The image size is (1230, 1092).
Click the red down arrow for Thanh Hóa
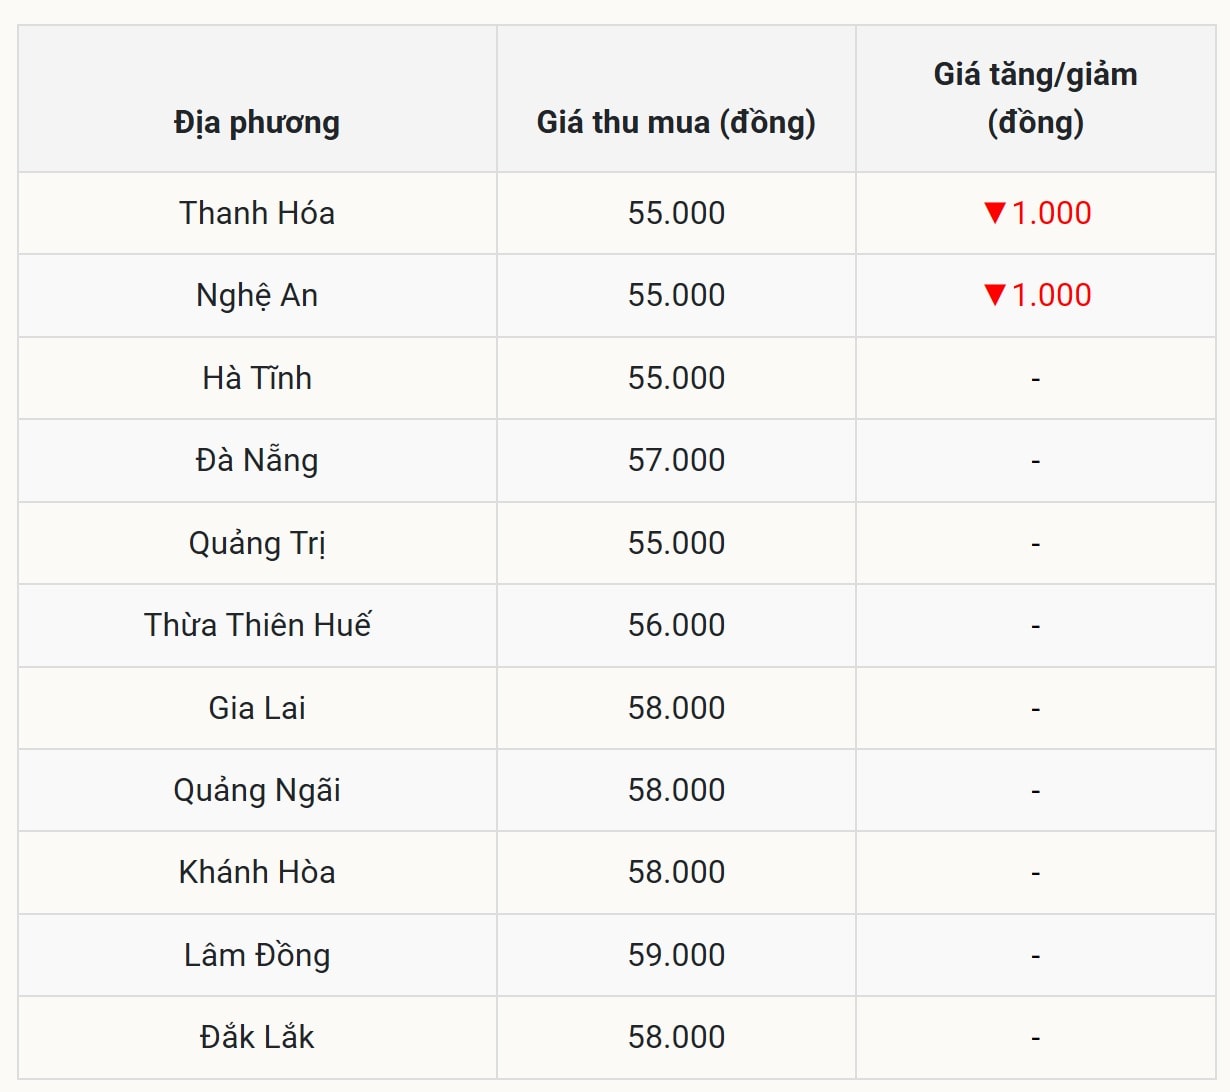tap(994, 212)
